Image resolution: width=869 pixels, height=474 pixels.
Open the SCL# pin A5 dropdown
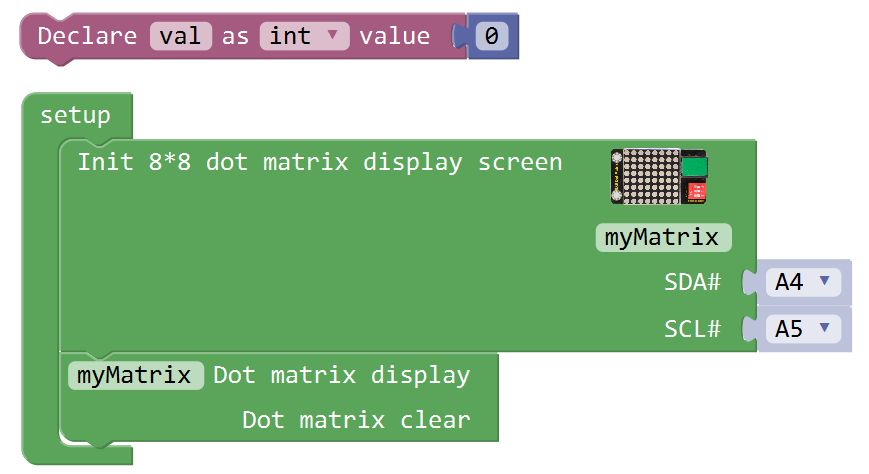(803, 329)
